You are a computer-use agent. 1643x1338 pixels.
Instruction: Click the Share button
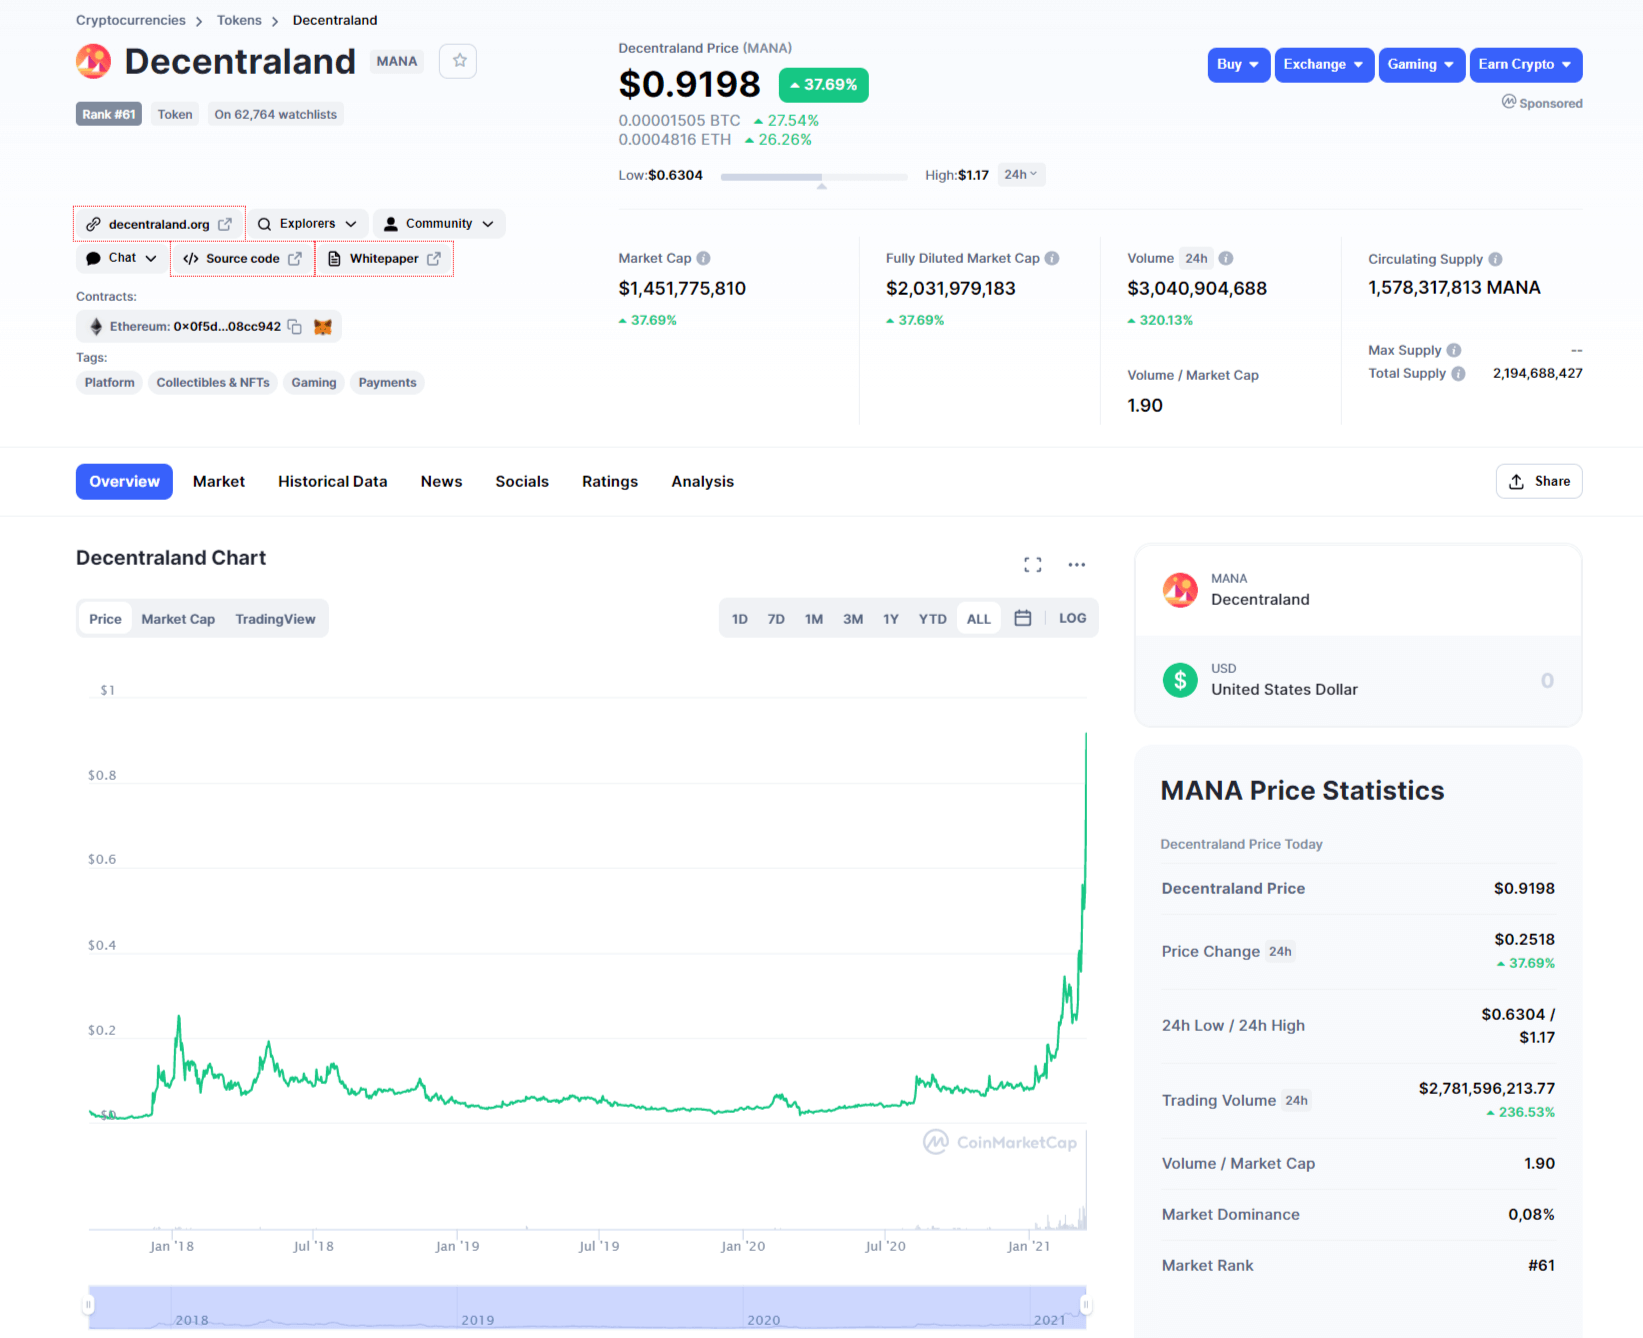click(x=1539, y=481)
